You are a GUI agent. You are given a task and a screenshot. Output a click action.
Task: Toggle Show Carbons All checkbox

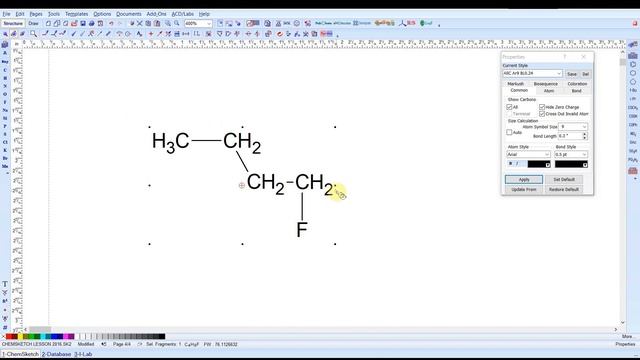(x=509, y=107)
